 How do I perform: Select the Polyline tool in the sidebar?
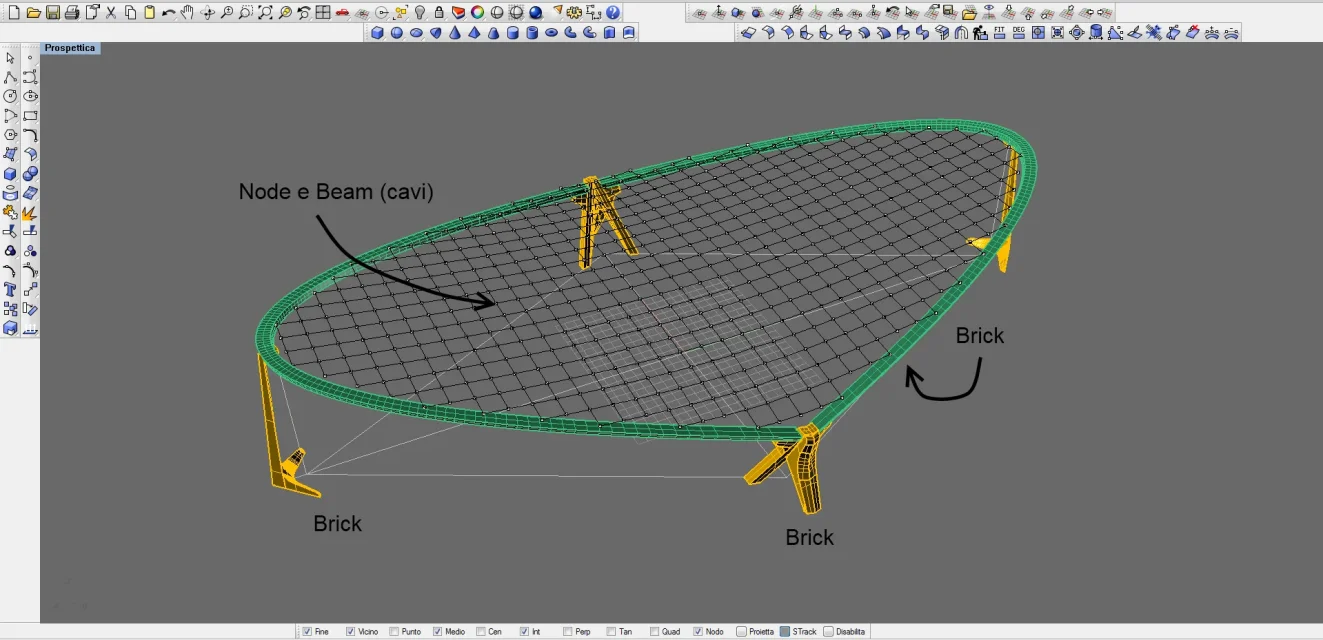pos(10,77)
